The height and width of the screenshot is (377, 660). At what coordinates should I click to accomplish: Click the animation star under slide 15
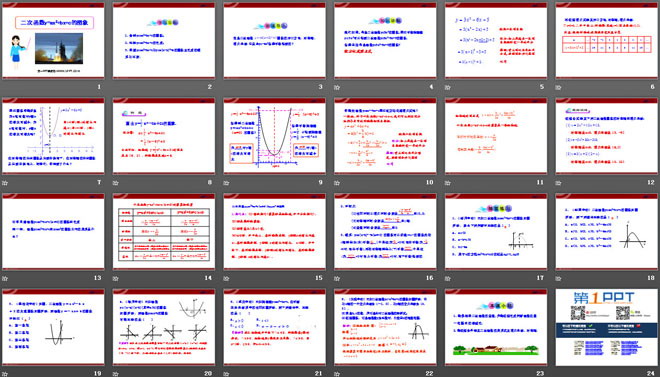tap(226, 278)
